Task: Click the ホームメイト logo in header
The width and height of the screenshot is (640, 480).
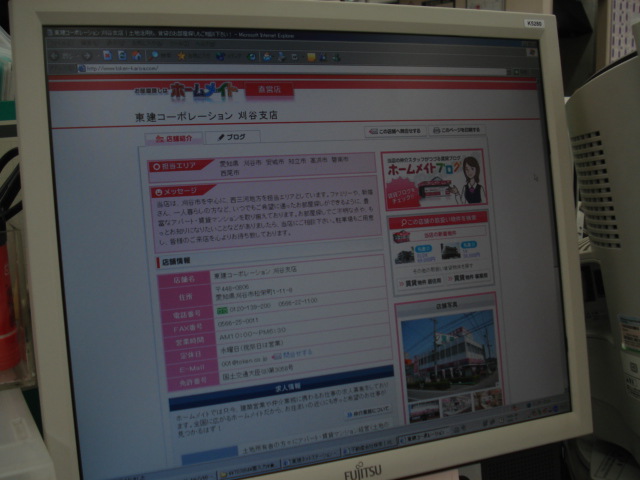Action: click(x=204, y=91)
